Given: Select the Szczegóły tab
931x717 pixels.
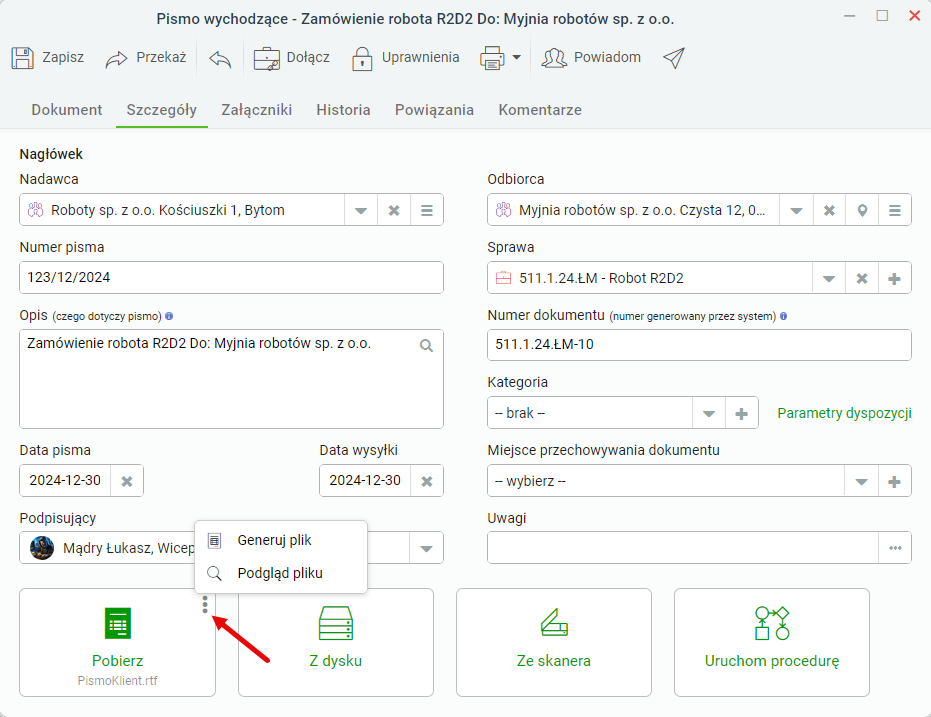Looking at the screenshot, I should (x=162, y=110).
